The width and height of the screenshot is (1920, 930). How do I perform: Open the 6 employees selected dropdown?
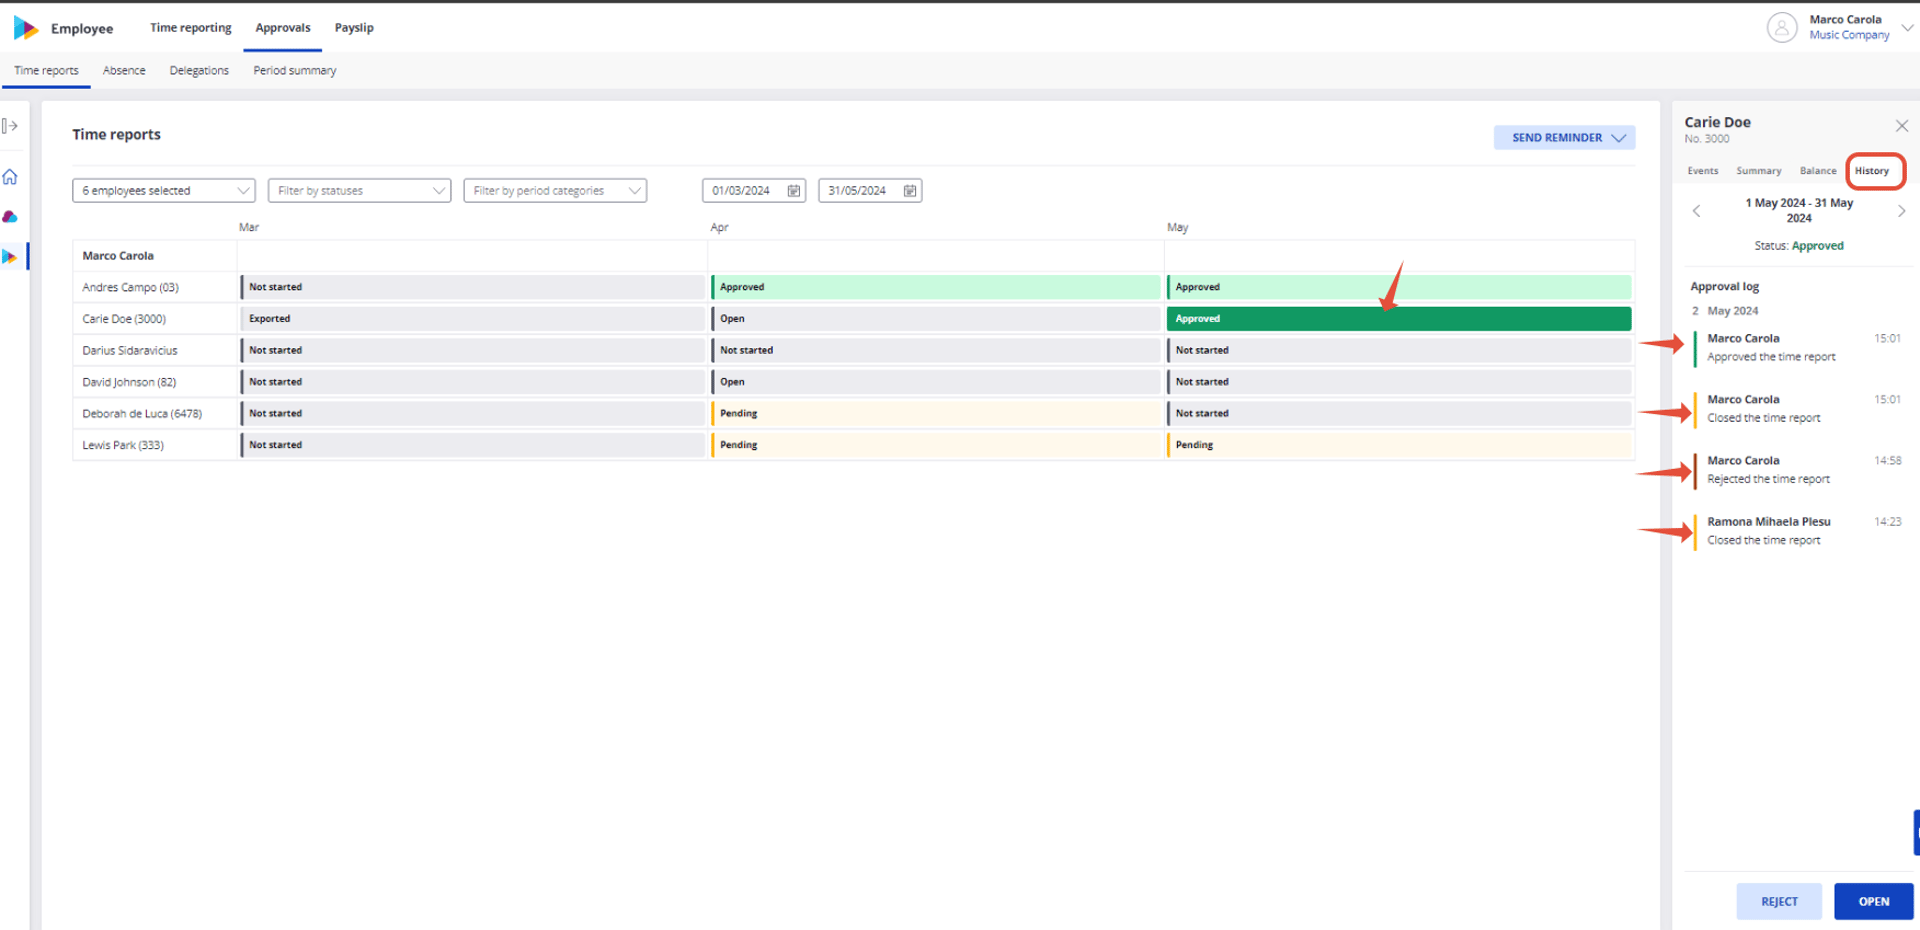tap(164, 191)
